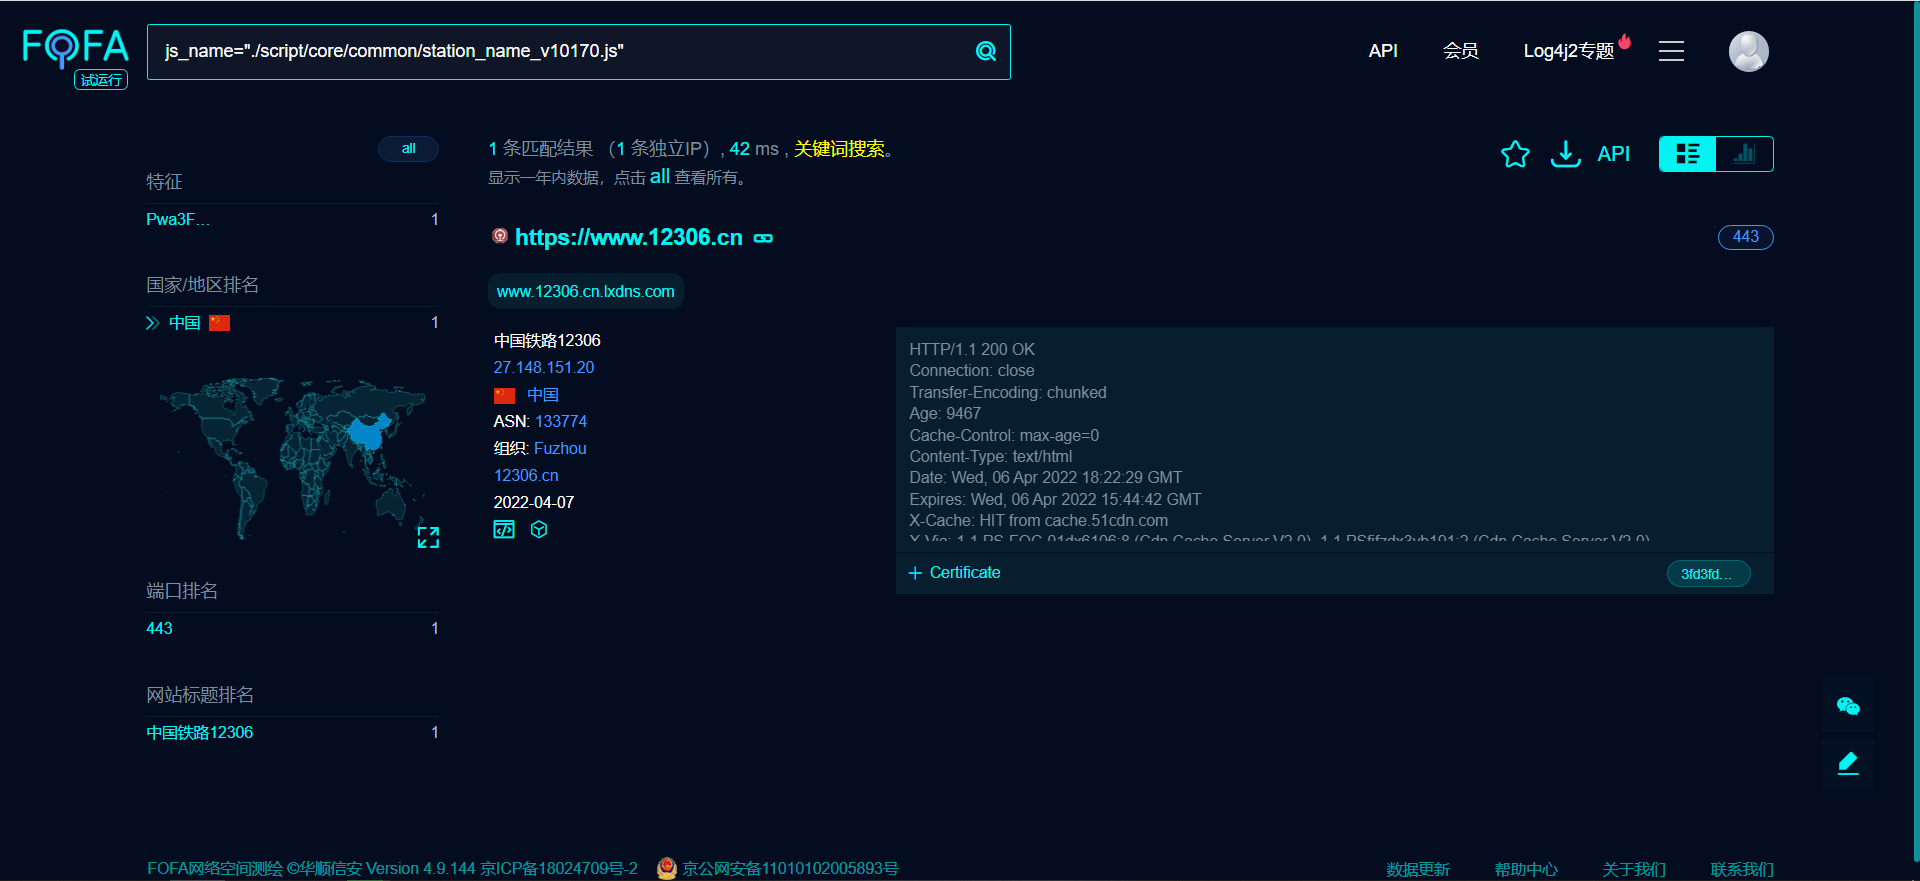Open 联系我们 footer link

tap(1742, 869)
